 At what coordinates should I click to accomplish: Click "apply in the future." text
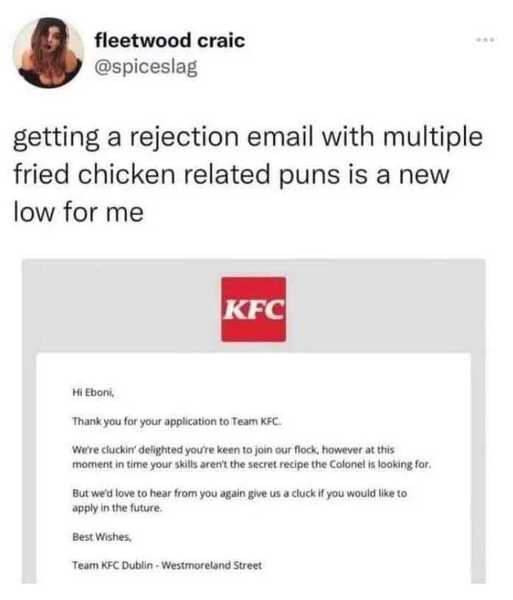(x=117, y=508)
